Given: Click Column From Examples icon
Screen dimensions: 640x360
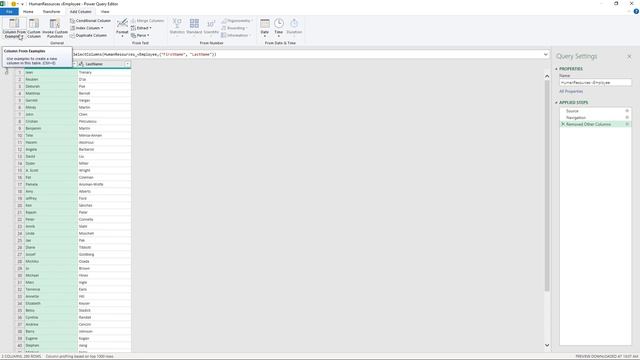Looking at the screenshot, I should 14,23.
